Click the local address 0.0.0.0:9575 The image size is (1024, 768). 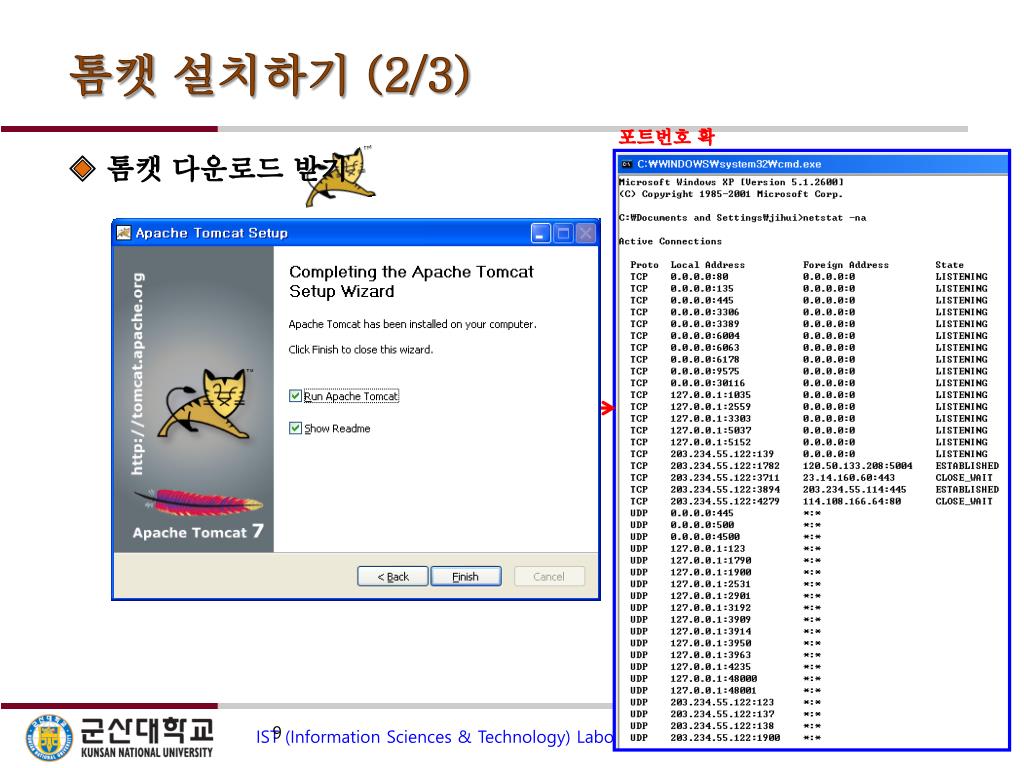click(x=705, y=371)
